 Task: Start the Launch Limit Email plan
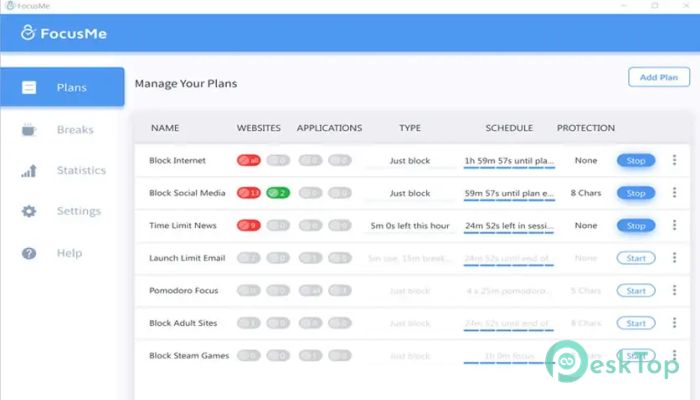[636, 258]
